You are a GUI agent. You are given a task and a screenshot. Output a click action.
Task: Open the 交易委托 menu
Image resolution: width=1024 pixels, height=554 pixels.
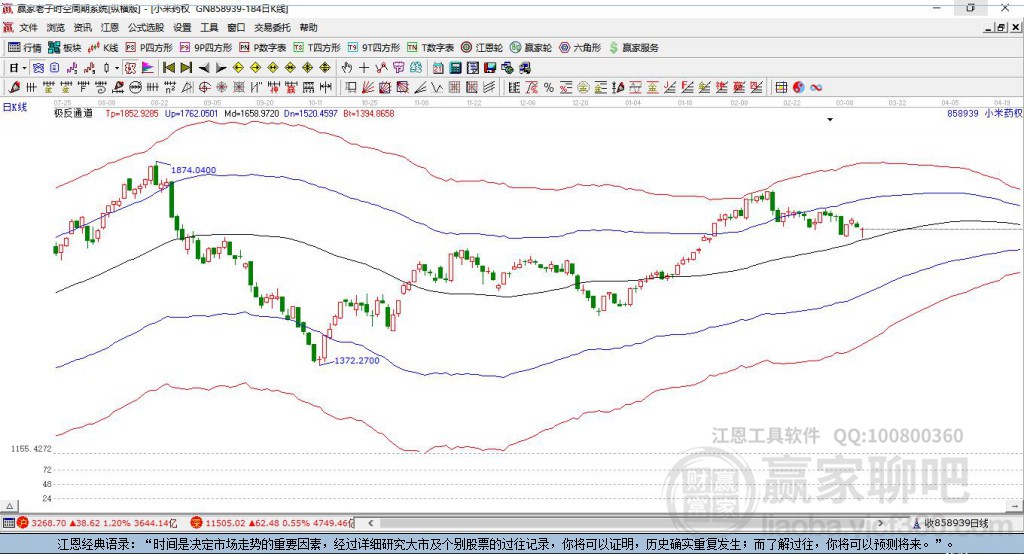[272, 27]
